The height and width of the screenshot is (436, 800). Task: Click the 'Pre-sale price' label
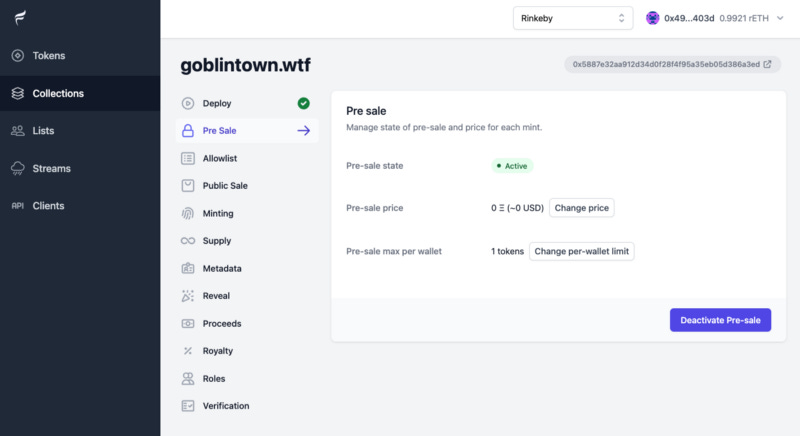pos(374,208)
